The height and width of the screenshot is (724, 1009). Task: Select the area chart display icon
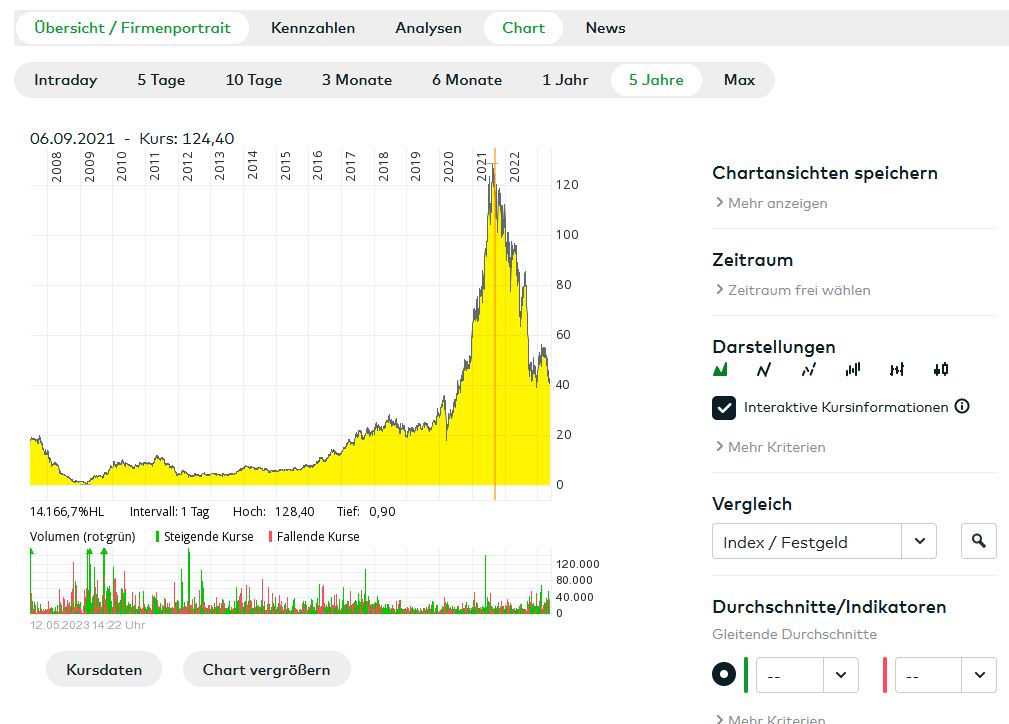click(x=720, y=370)
